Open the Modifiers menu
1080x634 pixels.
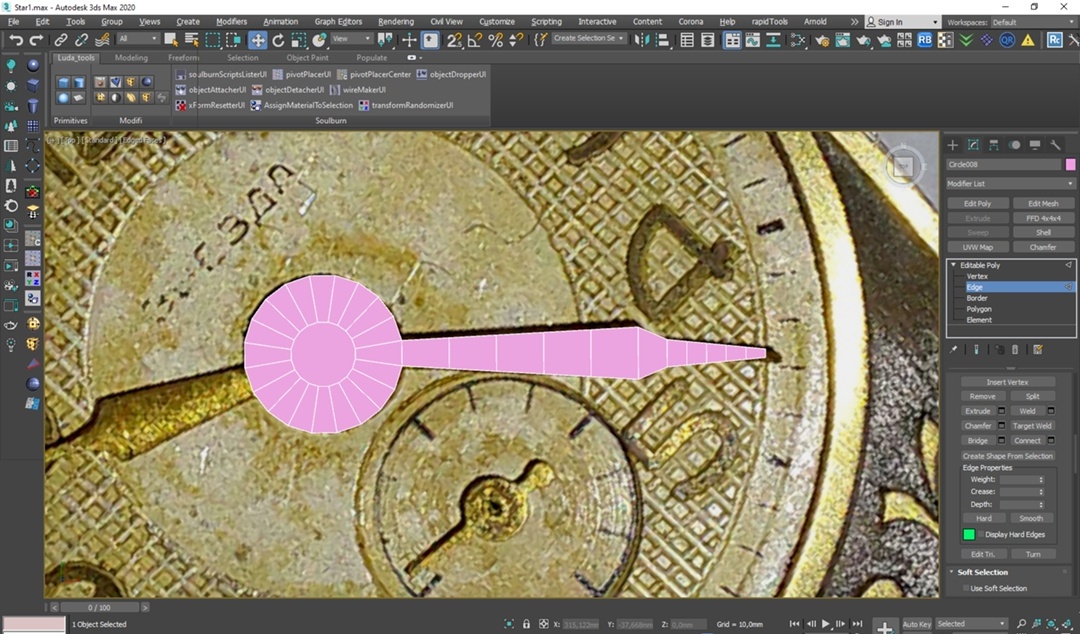tap(231, 22)
